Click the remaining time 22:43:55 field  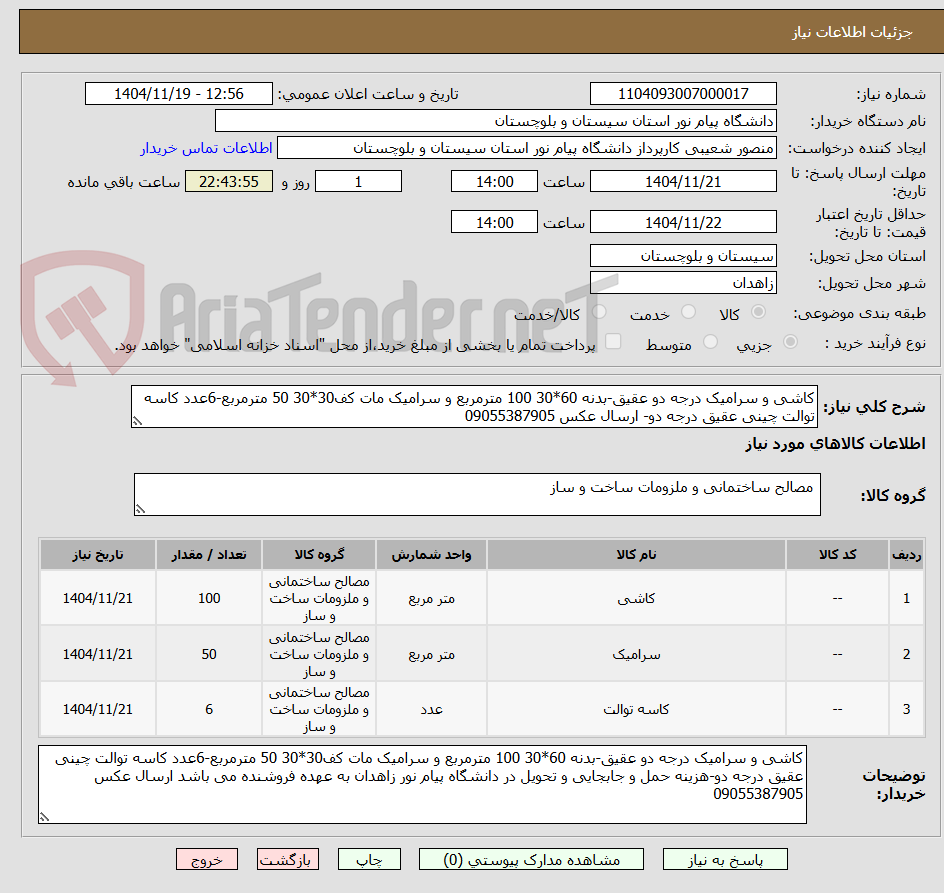point(229,181)
